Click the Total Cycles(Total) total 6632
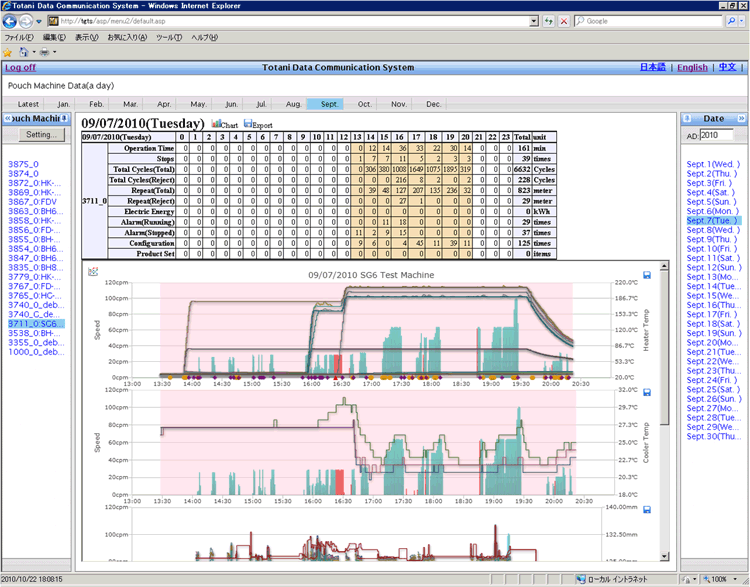 pyautogui.click(x=522, y=169)
